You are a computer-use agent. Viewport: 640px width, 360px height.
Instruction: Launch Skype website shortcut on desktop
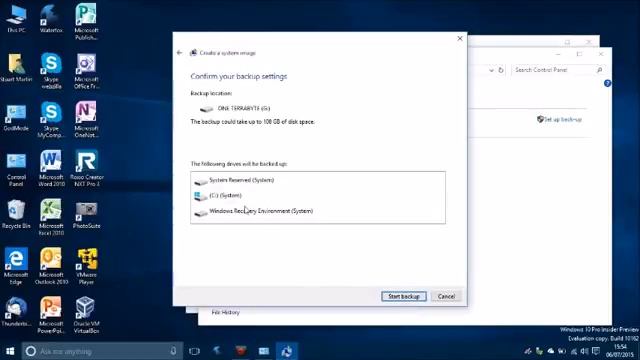coord(51,71)
